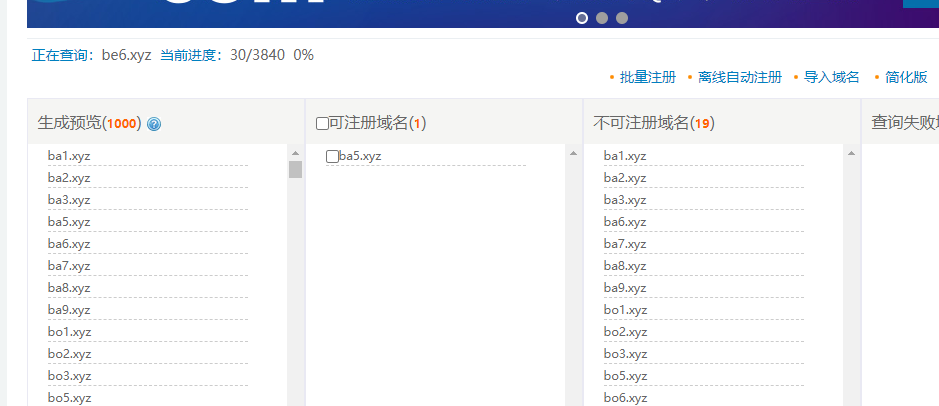Select ba2.xyz in the 生成预览 list

click(69, 178)
